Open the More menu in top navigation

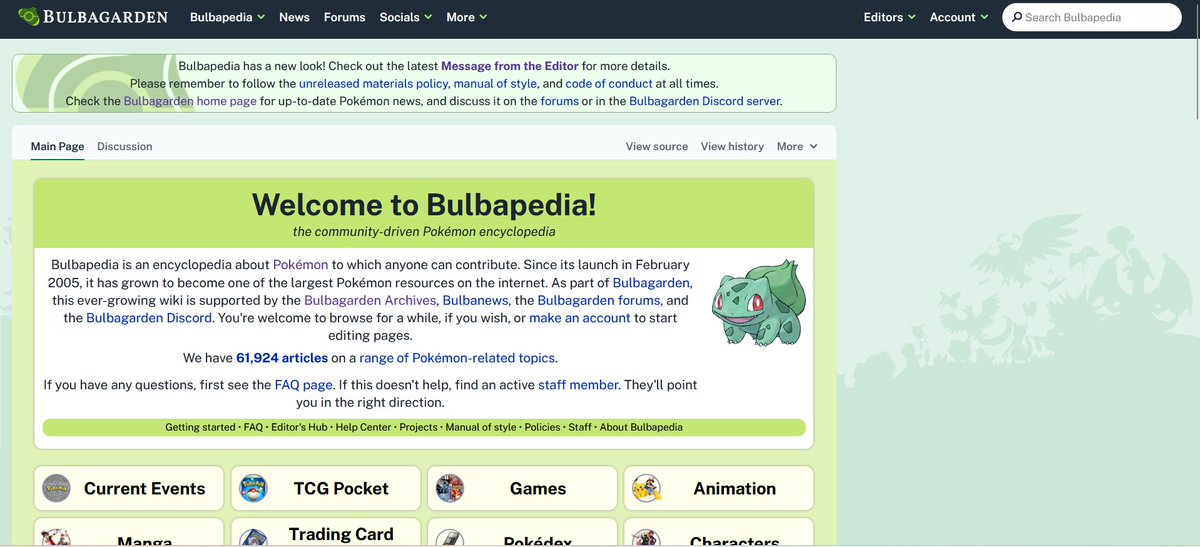tap(467, 17)
